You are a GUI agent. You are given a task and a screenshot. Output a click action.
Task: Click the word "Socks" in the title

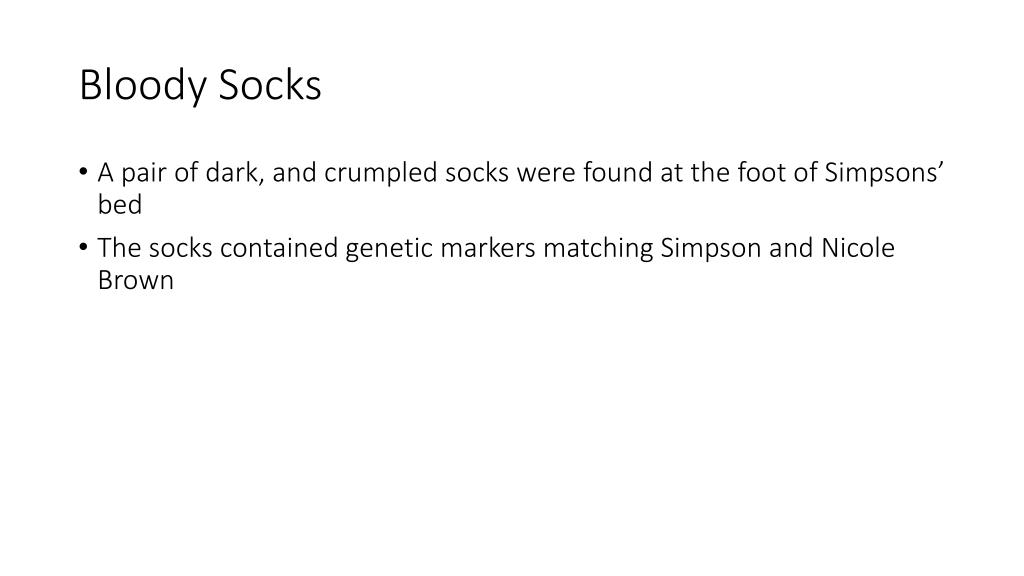(x=270, y=84)
